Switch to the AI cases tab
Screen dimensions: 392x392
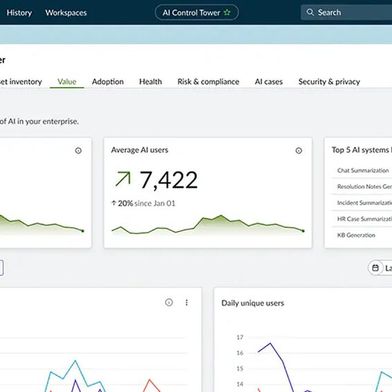pos(269,82)
